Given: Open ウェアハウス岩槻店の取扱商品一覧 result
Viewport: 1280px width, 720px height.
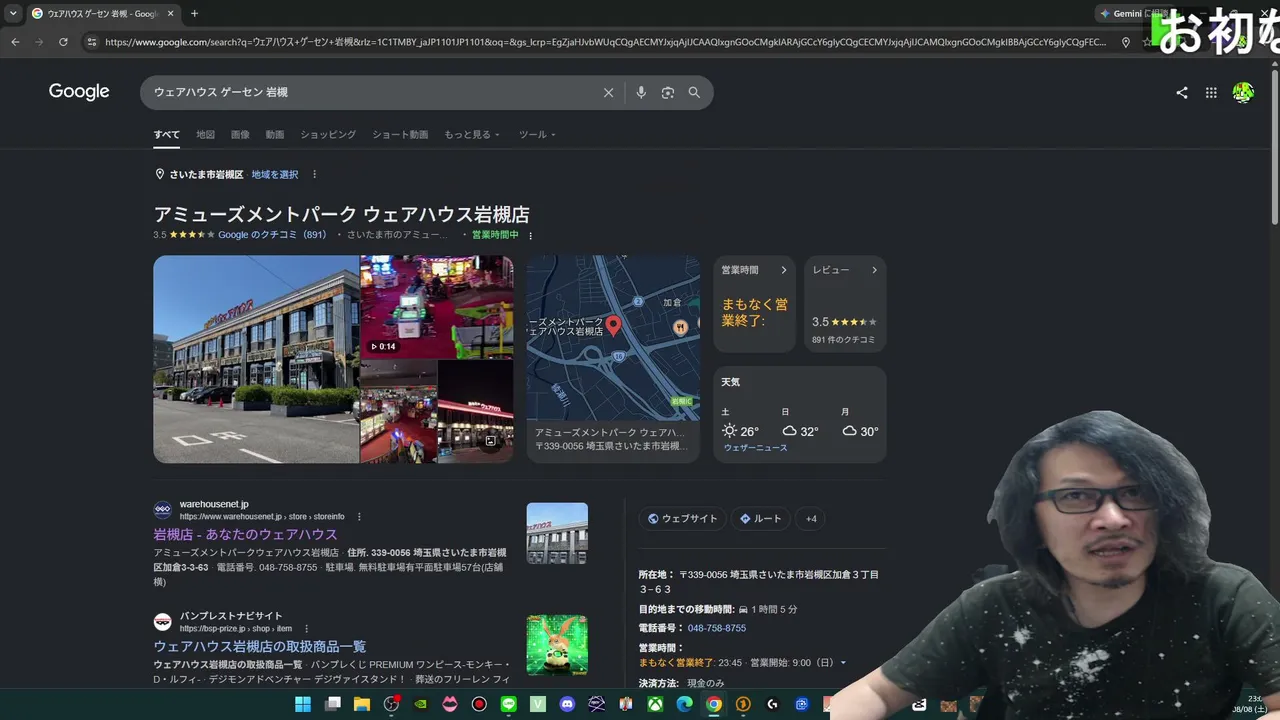Looking at the screenshot, I should pyautogui.click(x=260, y=647).
